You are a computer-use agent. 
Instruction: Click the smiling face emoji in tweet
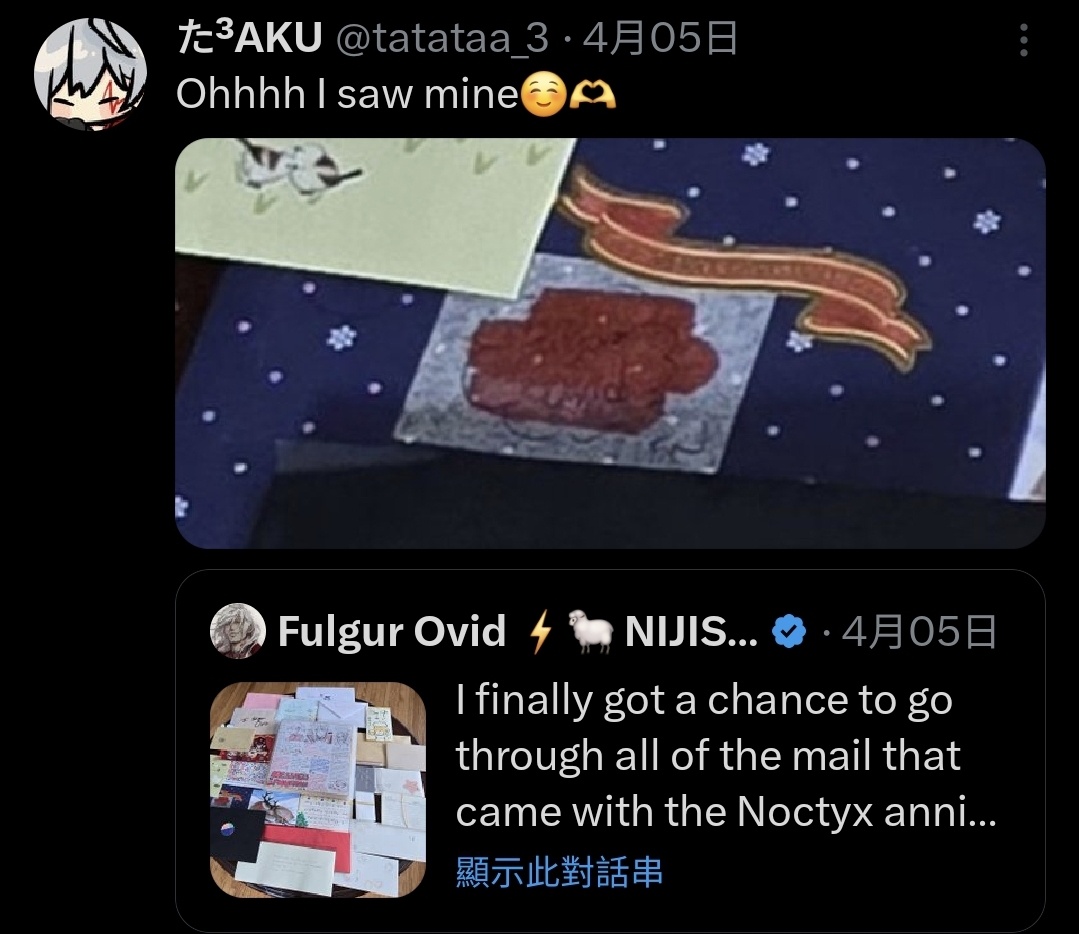(544, 94)
